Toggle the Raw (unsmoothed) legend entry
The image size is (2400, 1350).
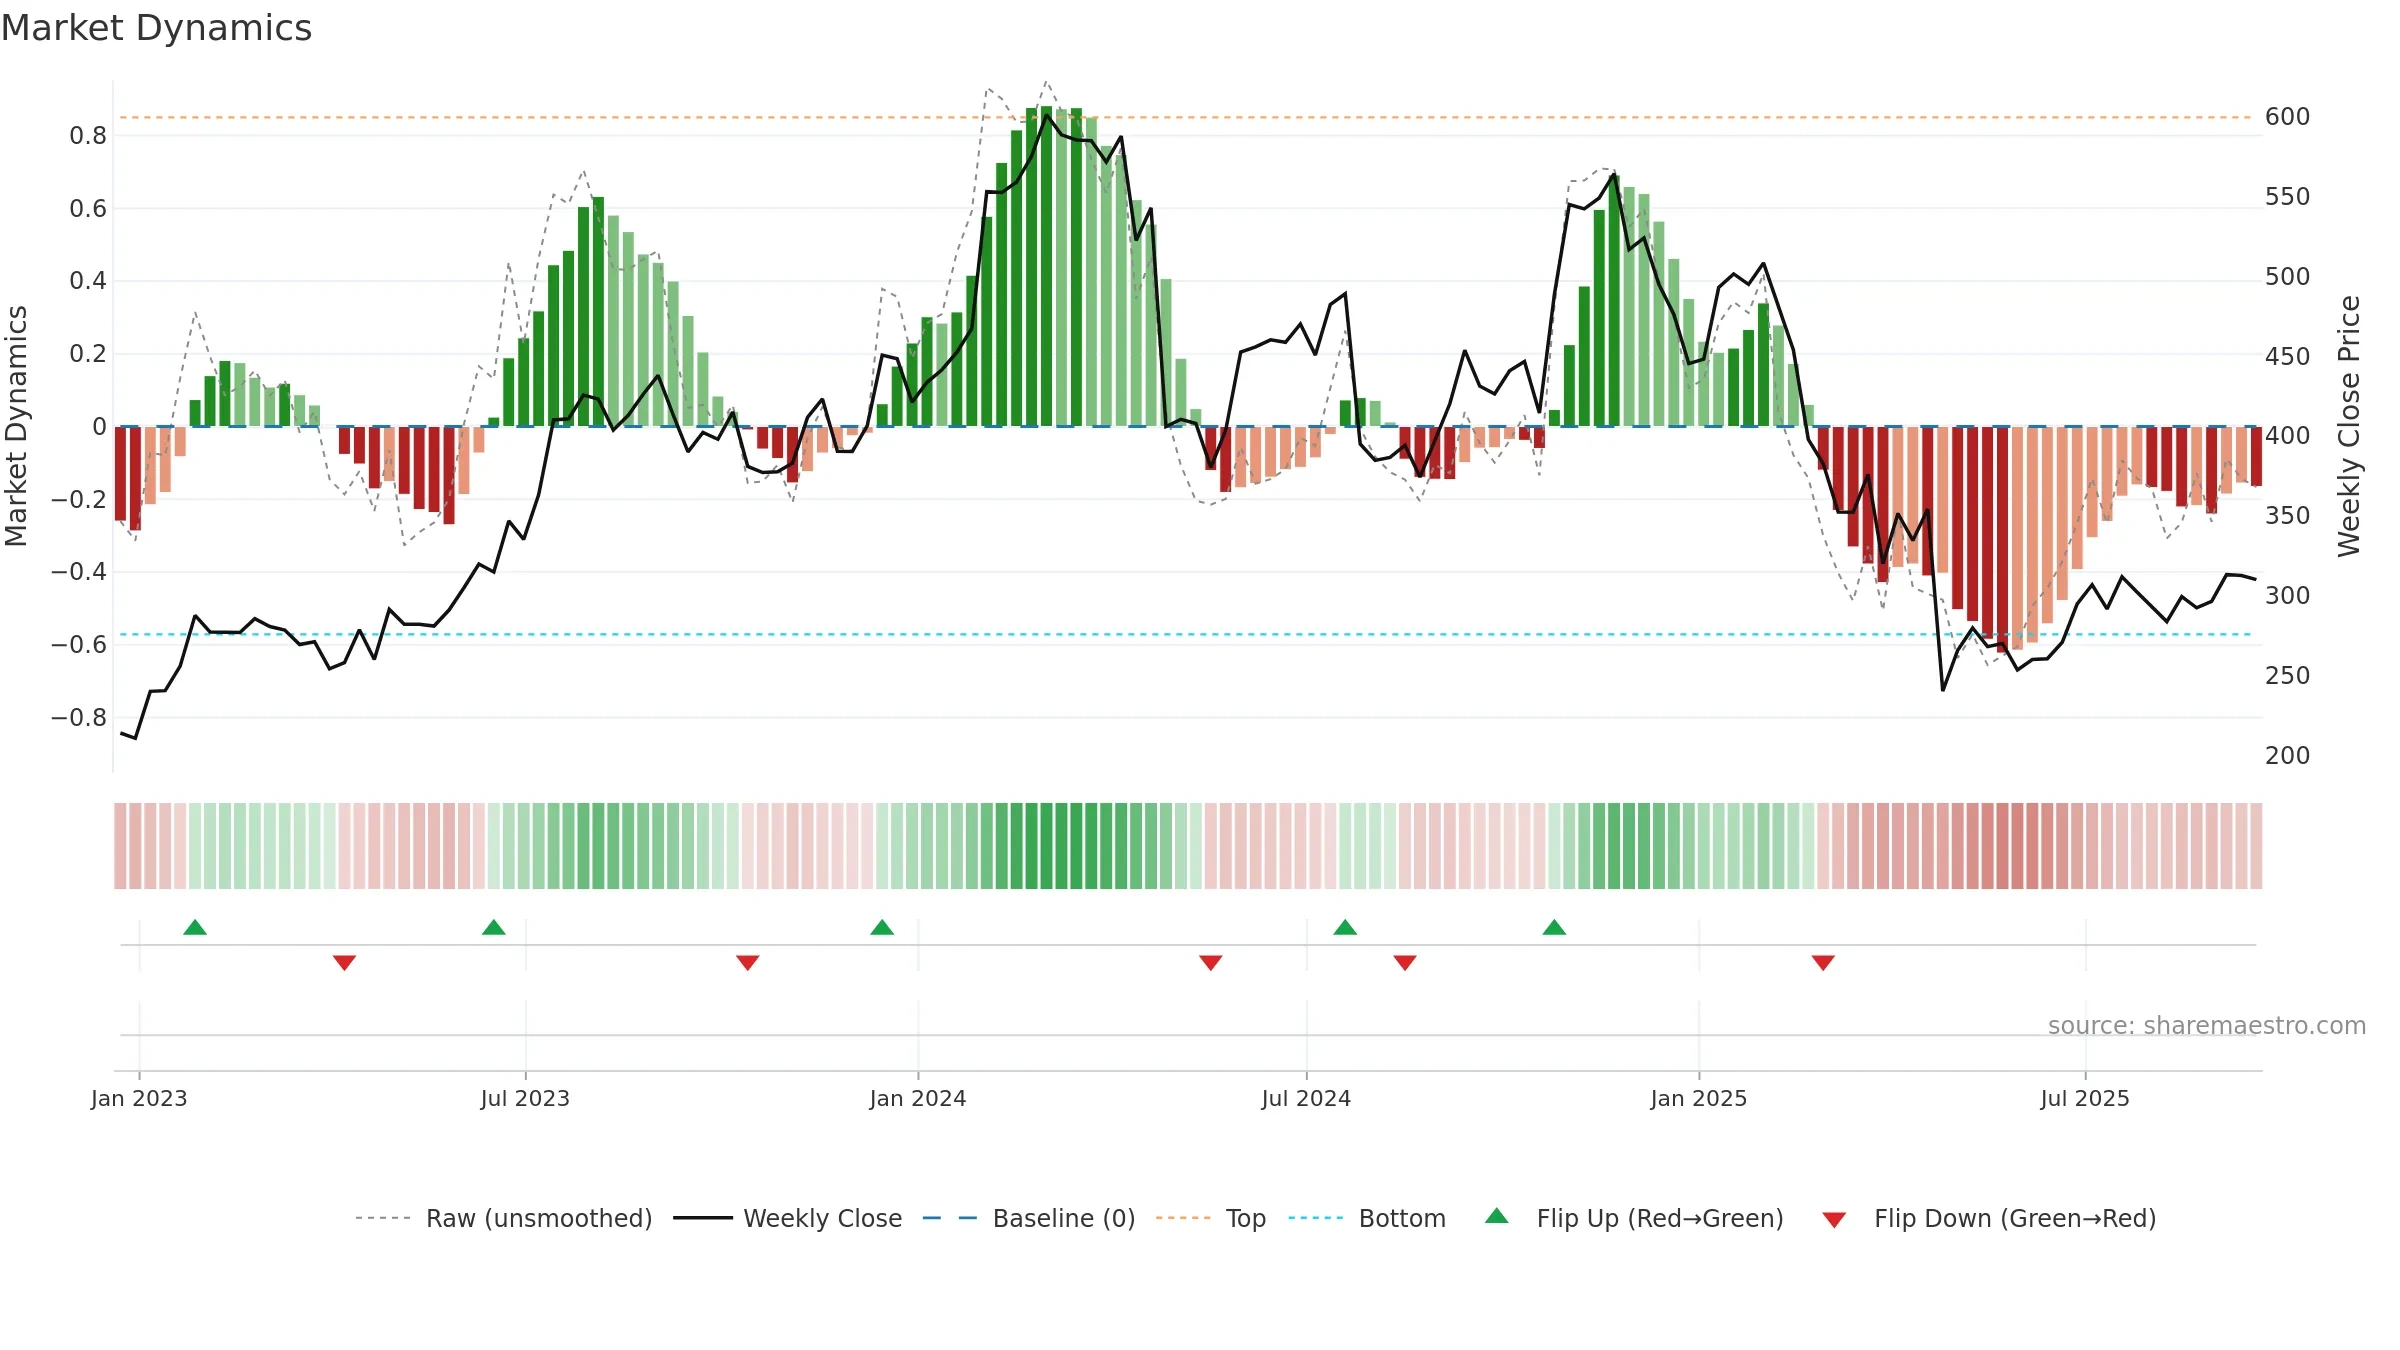point(503,1219)
